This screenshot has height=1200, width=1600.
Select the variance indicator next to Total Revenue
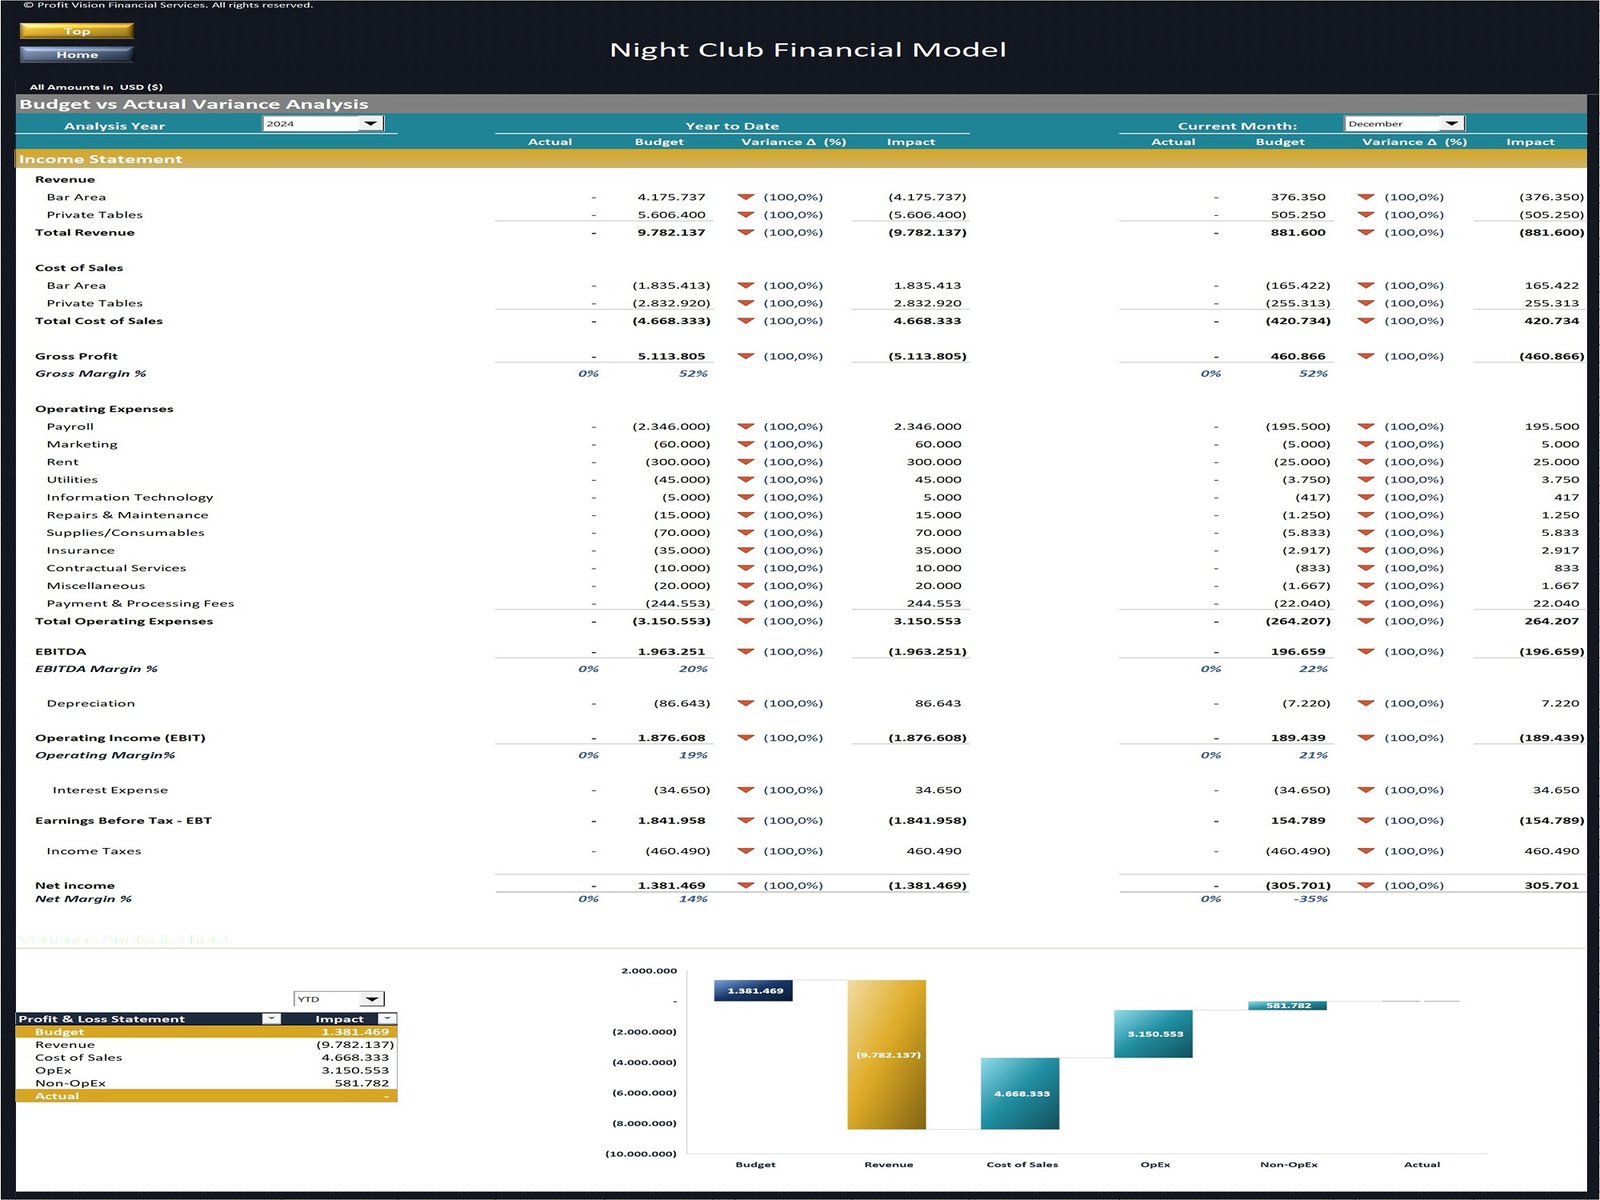(745, 232)
